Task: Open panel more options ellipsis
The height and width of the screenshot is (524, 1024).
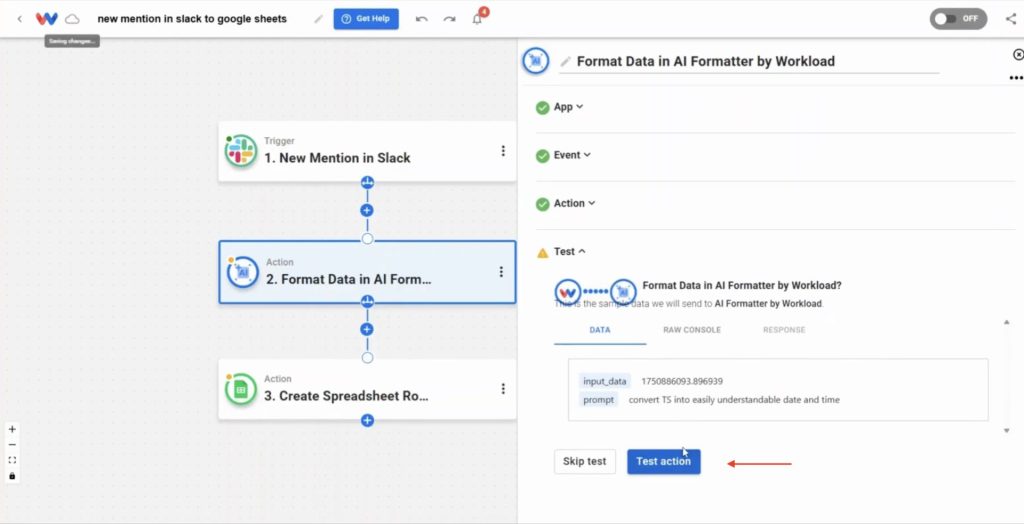Action: [x=1016, y=78]
